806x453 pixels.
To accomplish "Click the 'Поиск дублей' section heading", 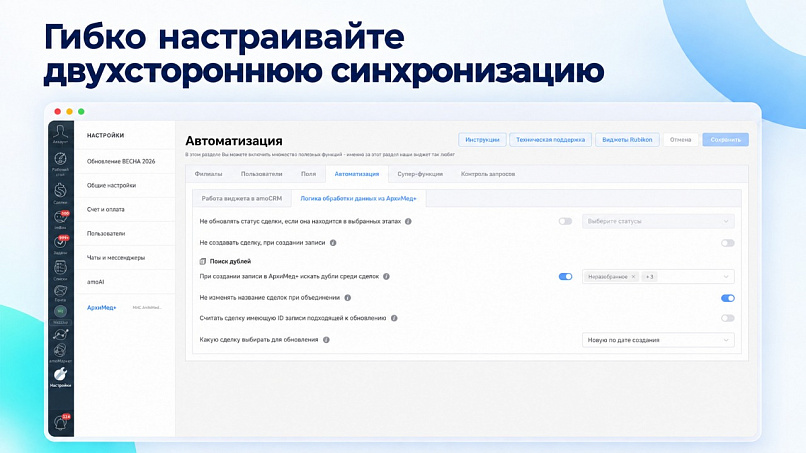I will [x=230, y=261].
